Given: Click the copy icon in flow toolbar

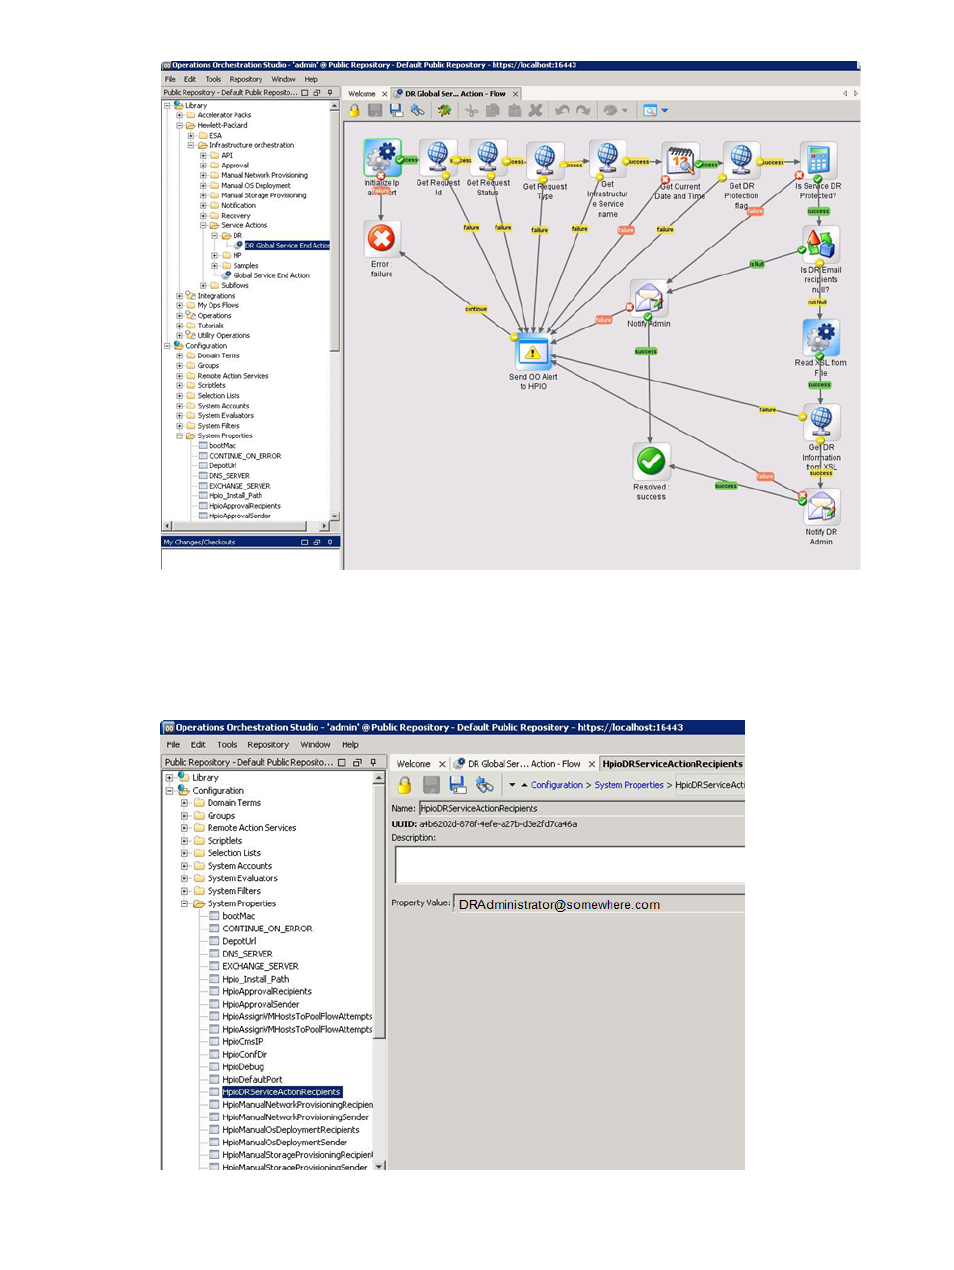Looking at the screenshot, I should 493,110.
